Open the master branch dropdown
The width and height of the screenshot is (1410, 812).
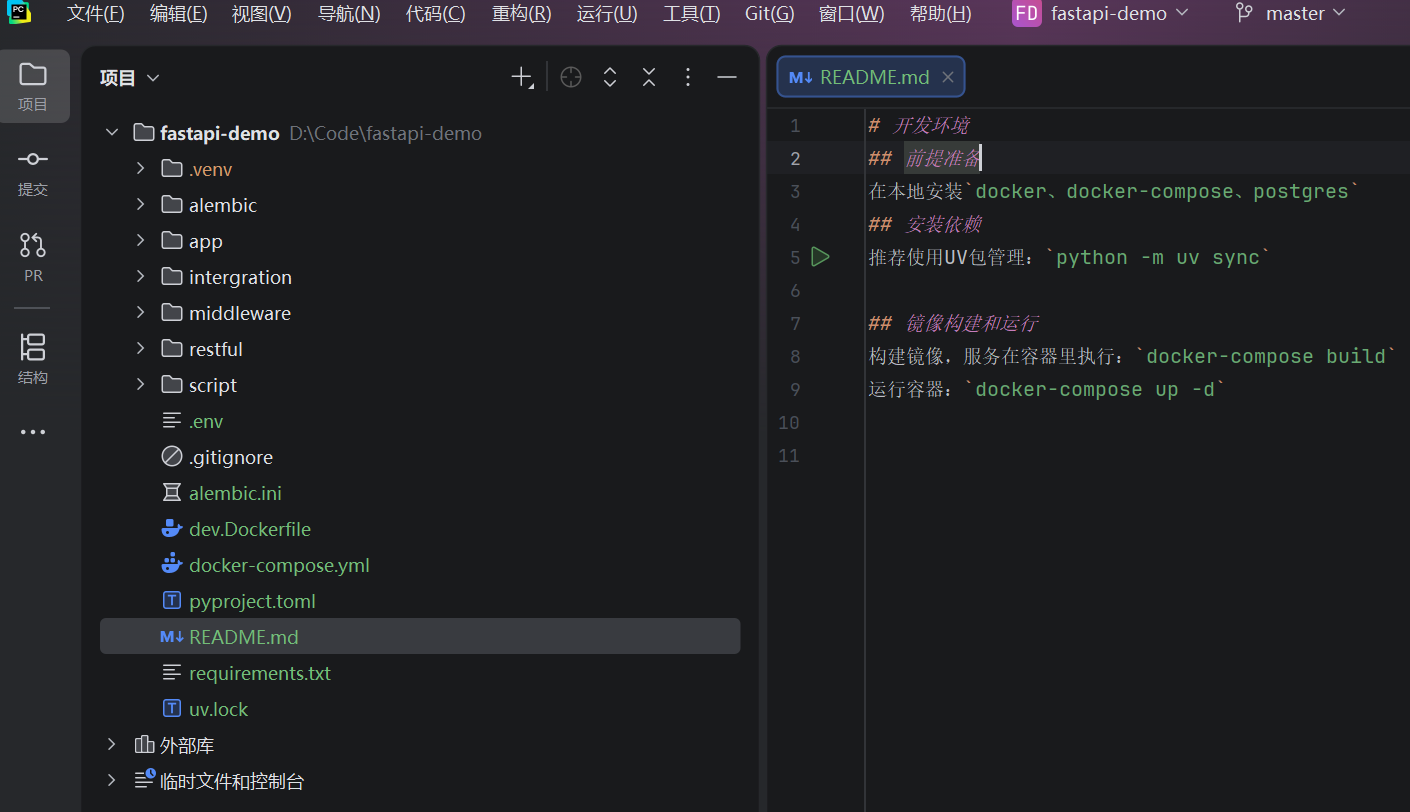click(1295, 14)
